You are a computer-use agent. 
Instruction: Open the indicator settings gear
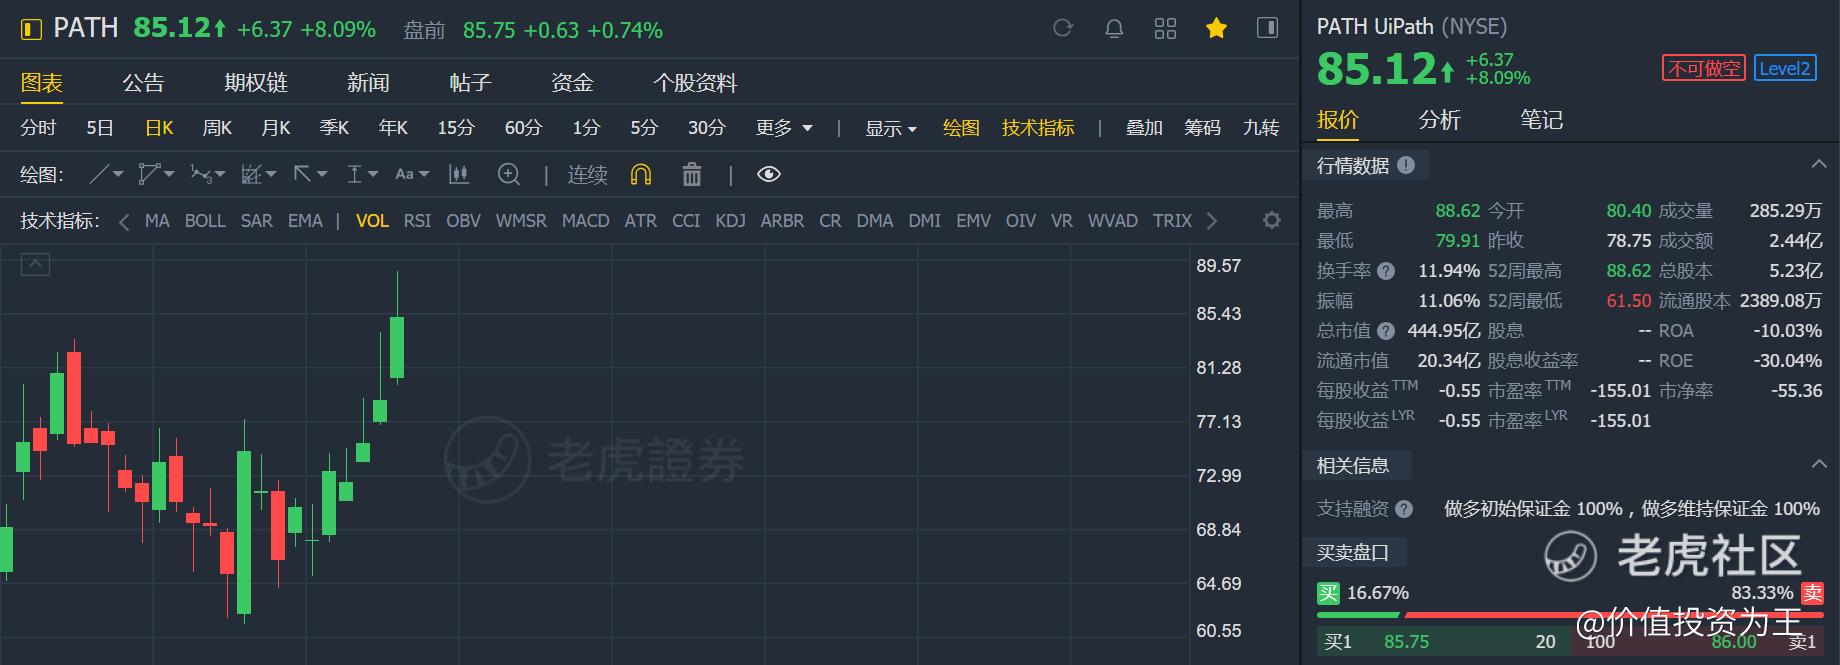[x=1272, y=220]
